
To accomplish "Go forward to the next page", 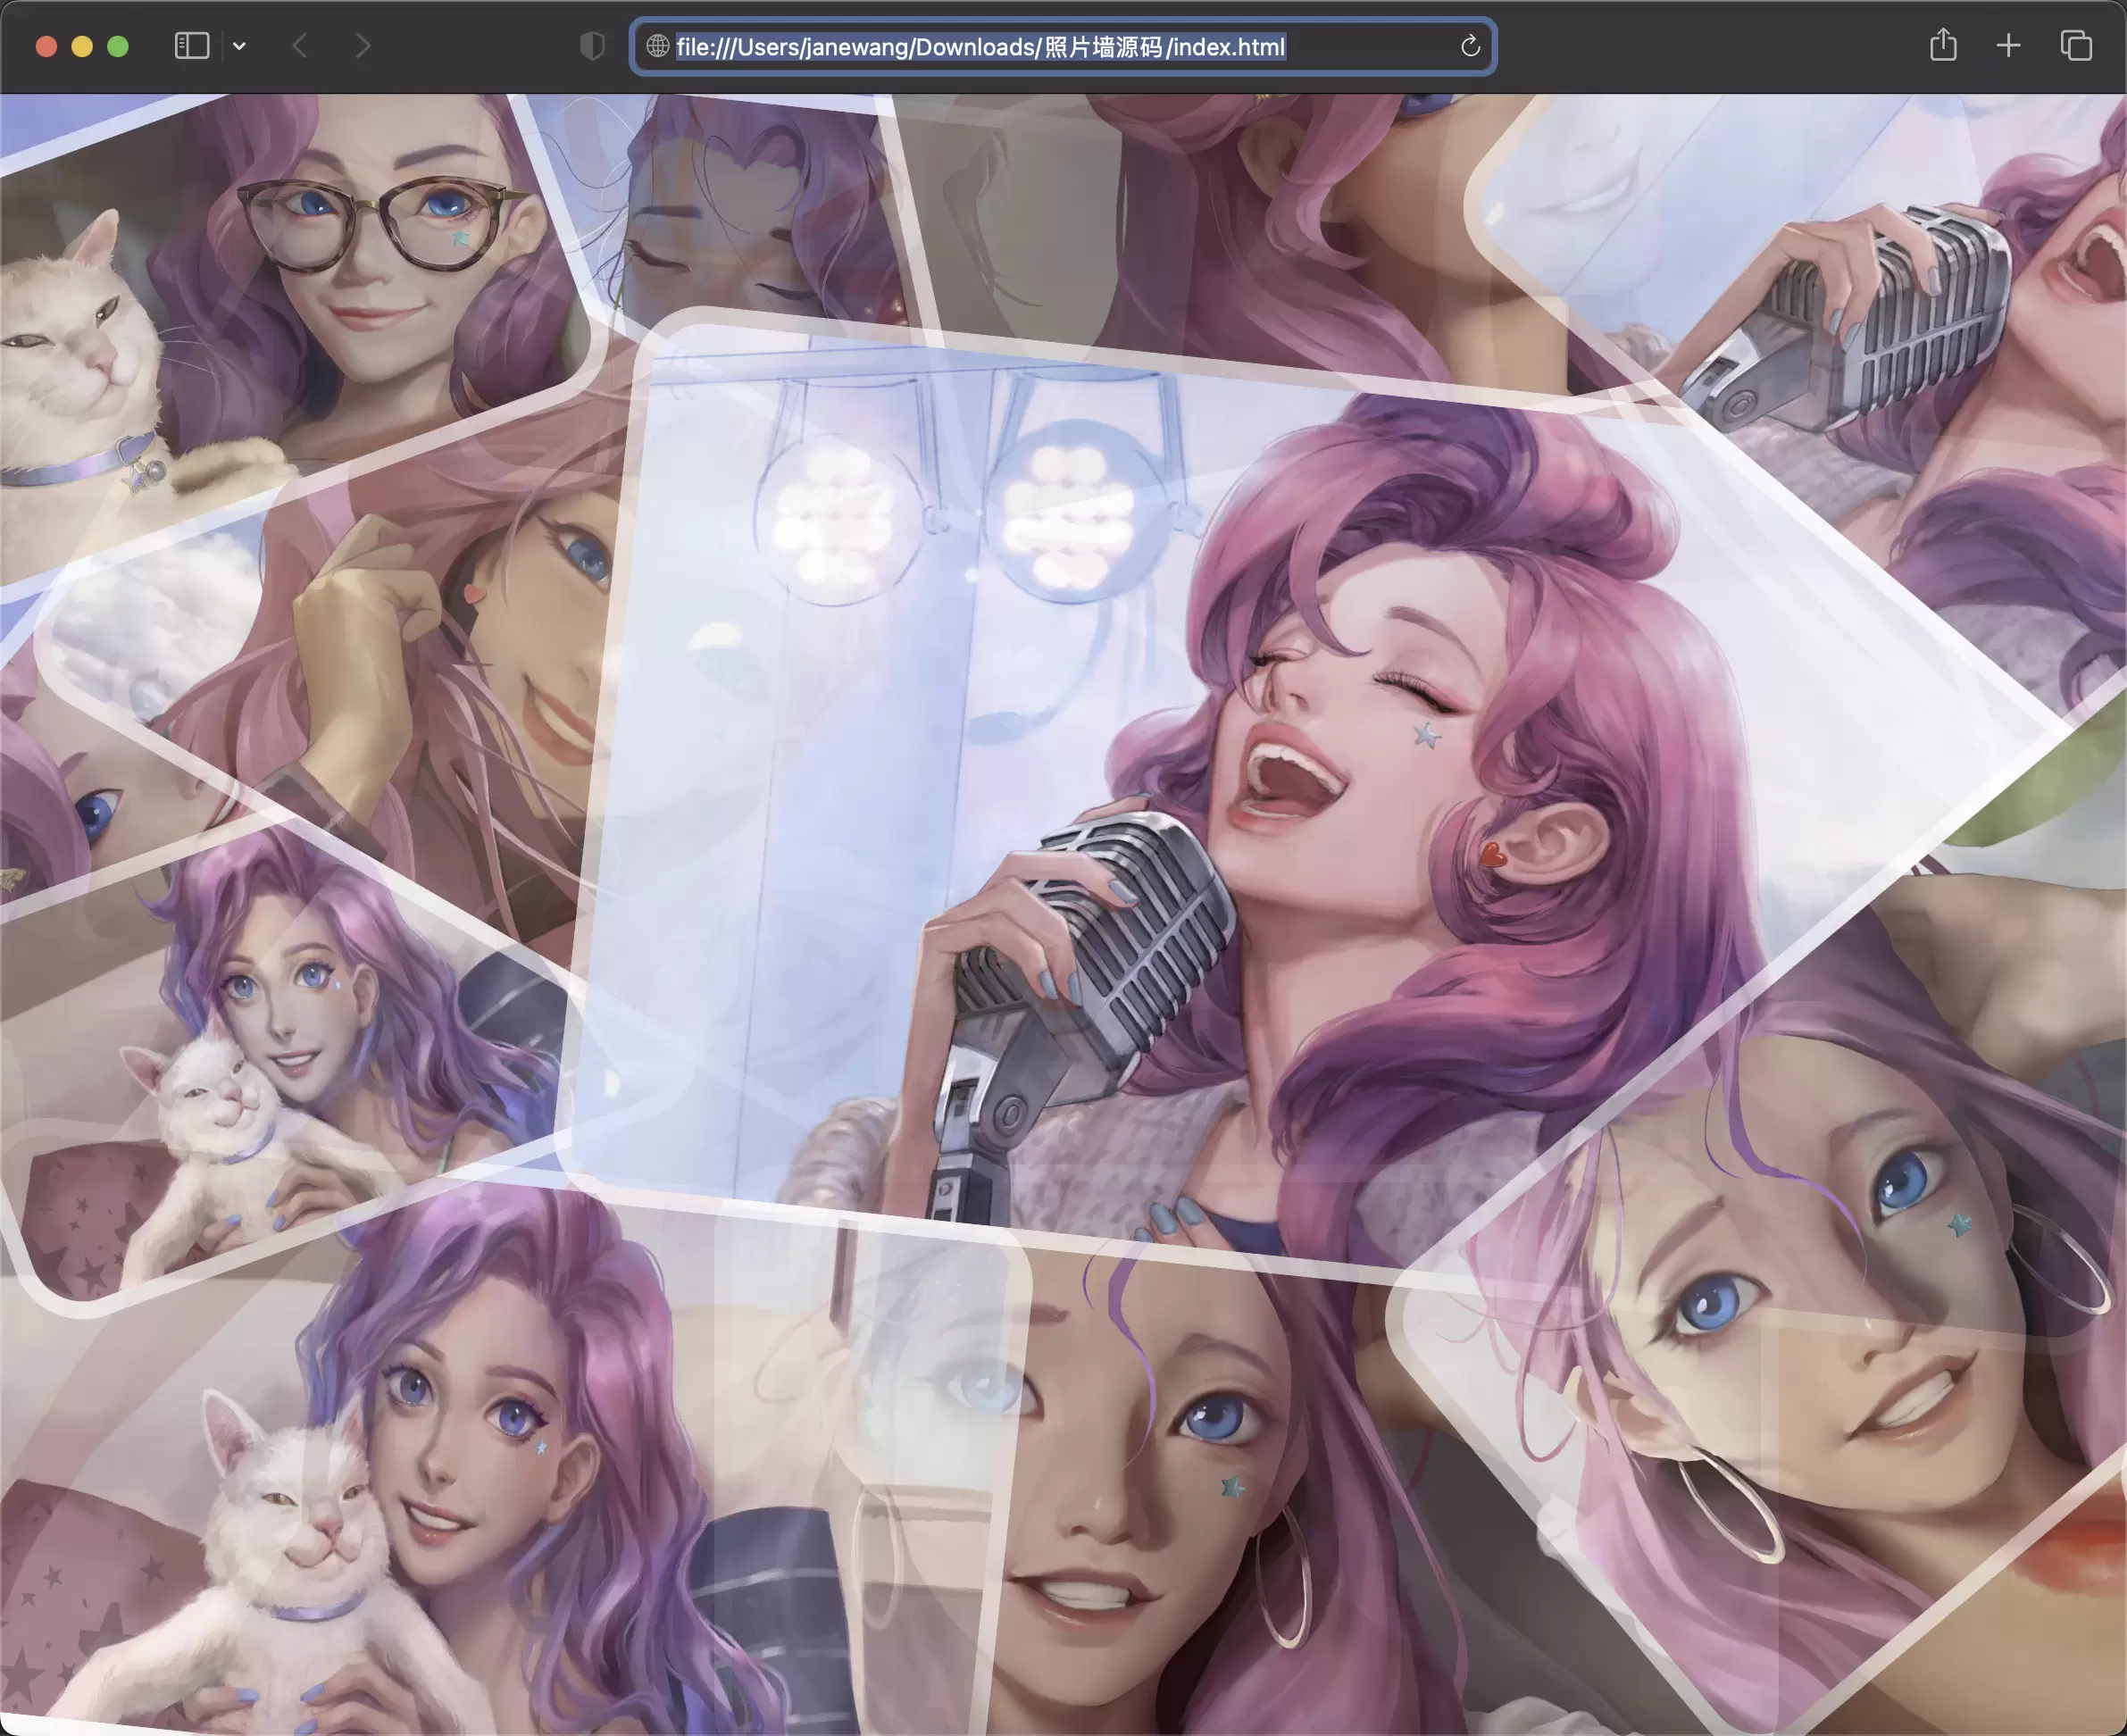I will tap(363, 46).
